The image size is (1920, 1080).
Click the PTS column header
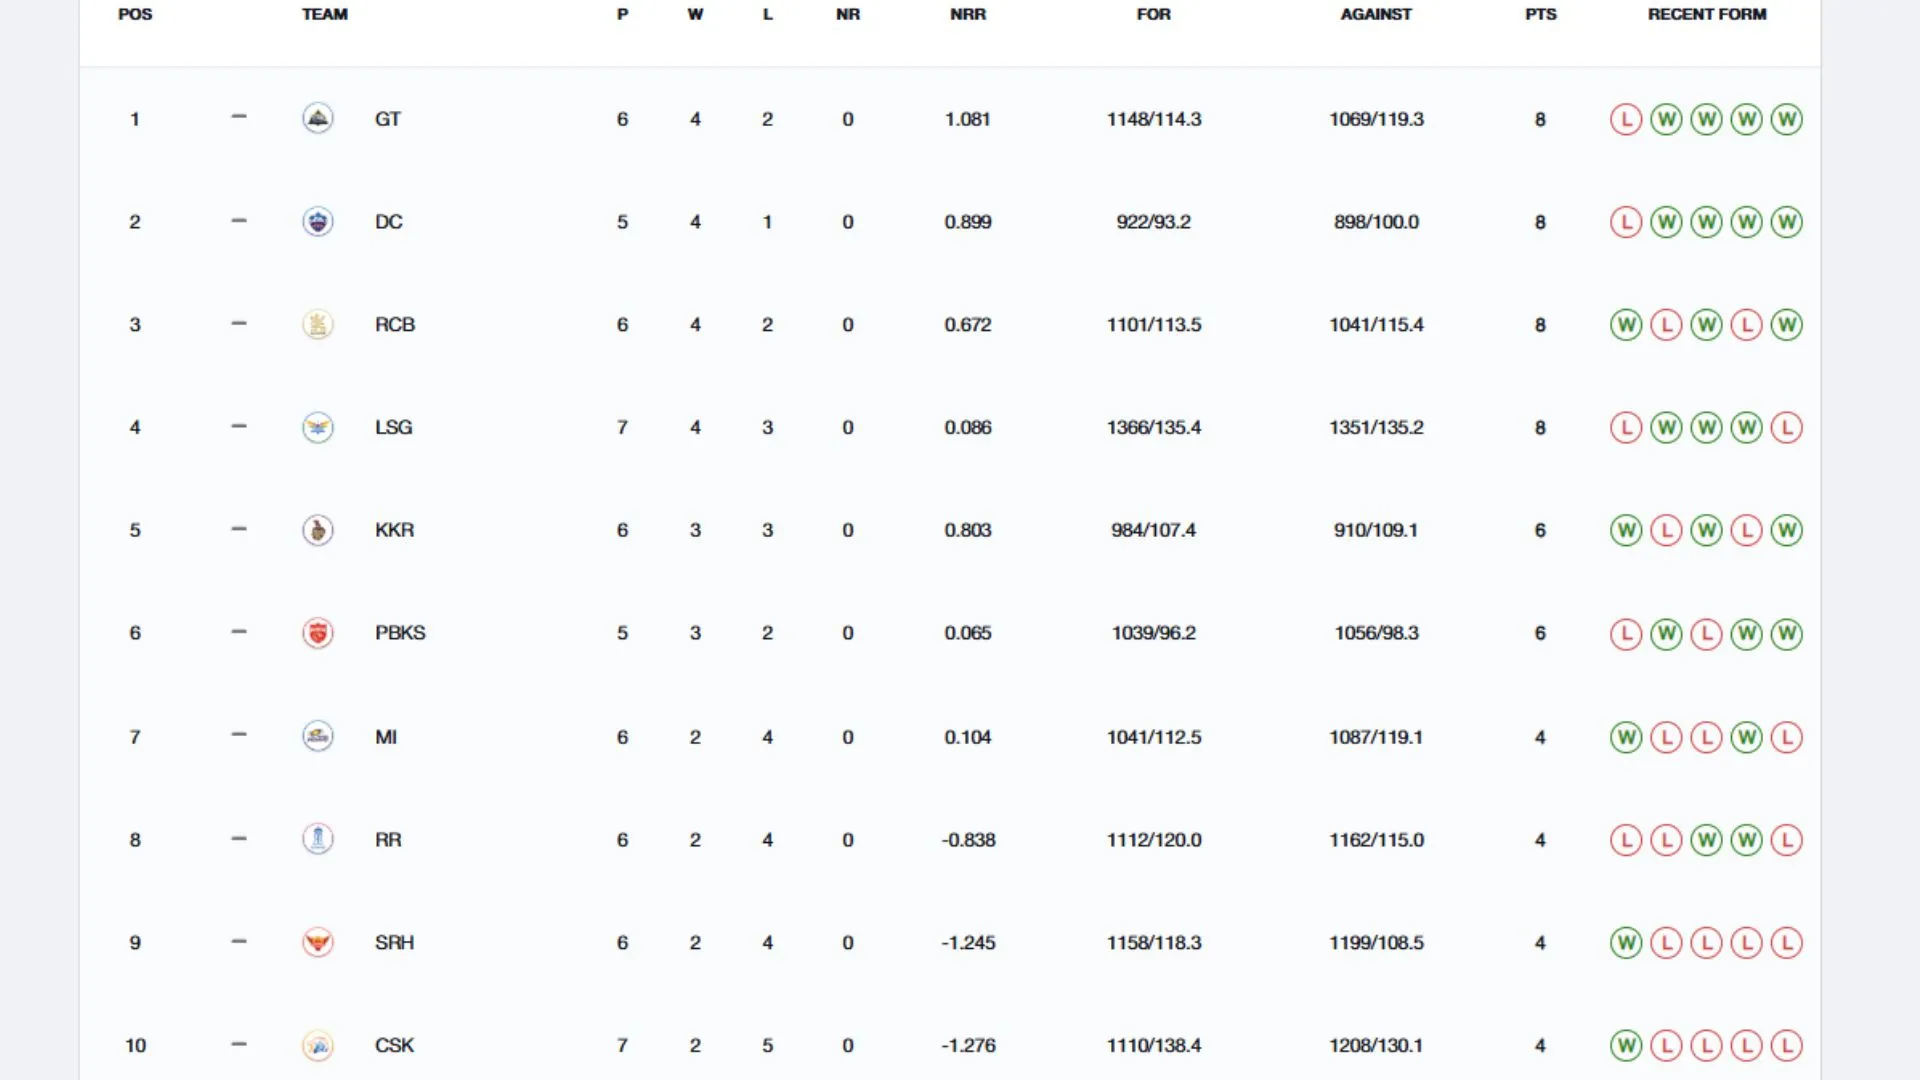[x=1541, y=14]
